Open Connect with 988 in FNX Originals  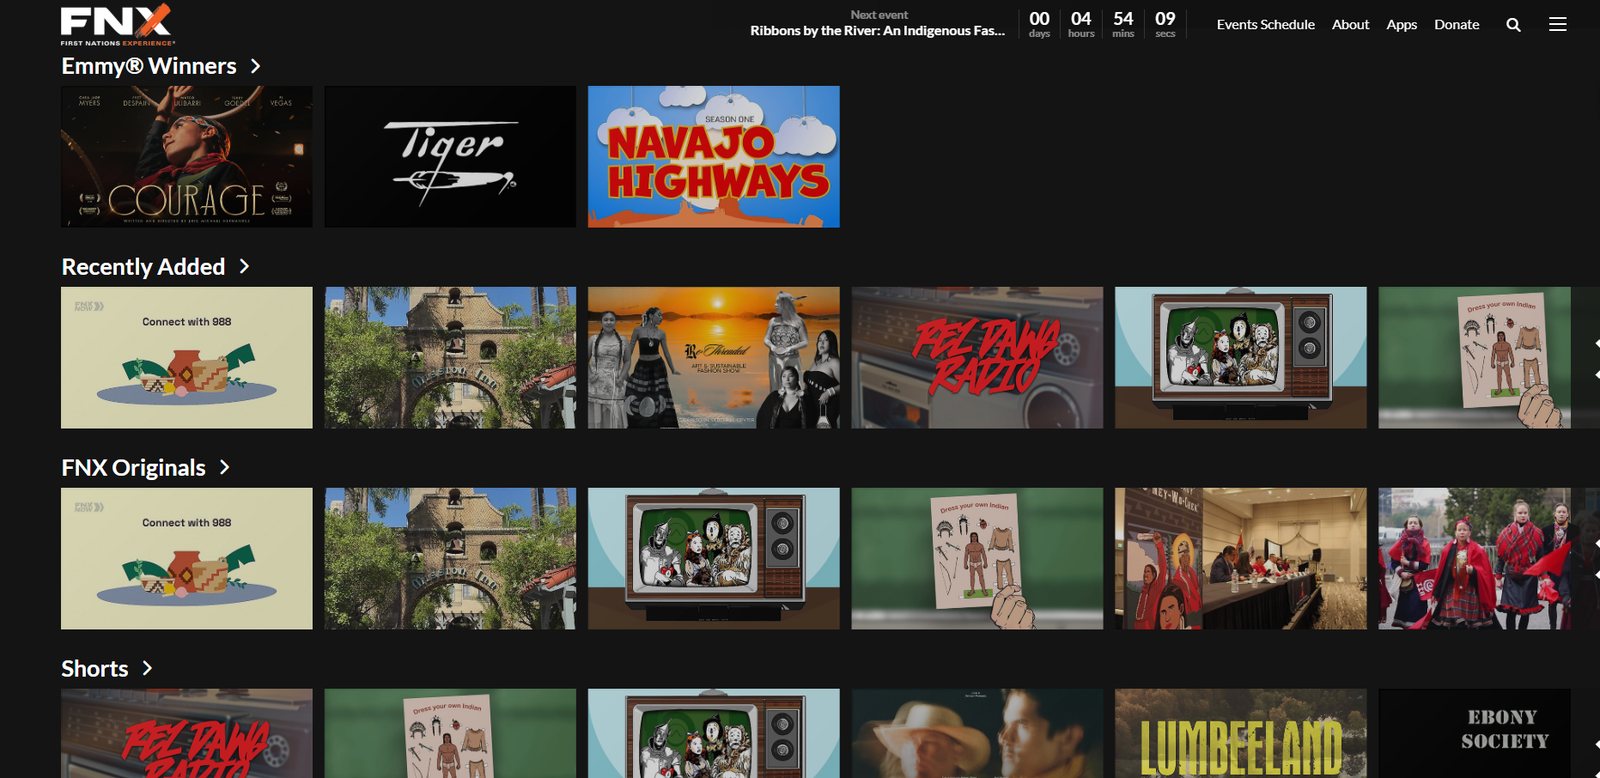187,559
